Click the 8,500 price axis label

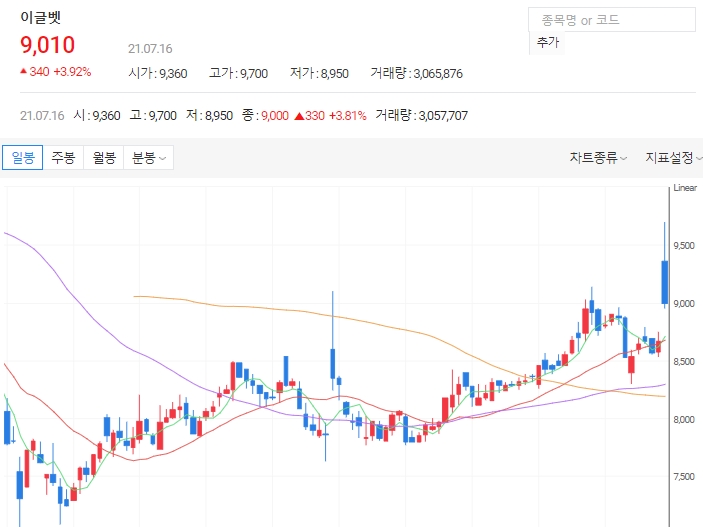684,361
